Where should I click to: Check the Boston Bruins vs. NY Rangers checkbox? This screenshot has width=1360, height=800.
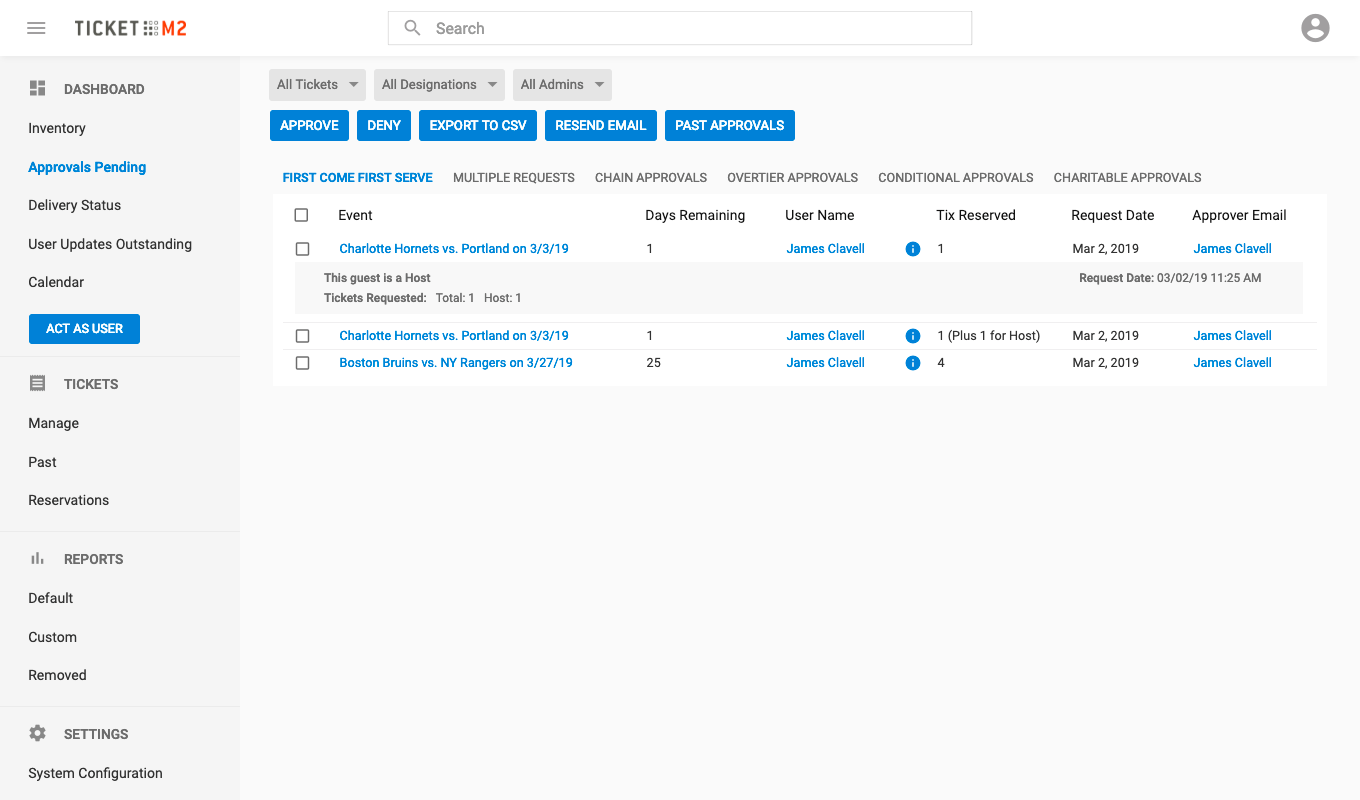[x=302, y=363]
